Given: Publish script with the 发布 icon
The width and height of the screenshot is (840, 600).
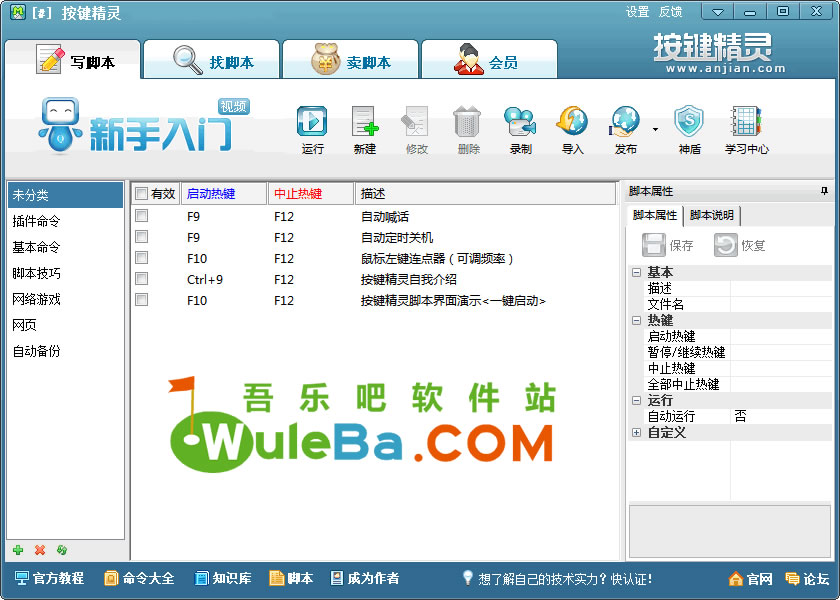Looking at the screenshot, I should pyautogui.click(x=625, y=130).
